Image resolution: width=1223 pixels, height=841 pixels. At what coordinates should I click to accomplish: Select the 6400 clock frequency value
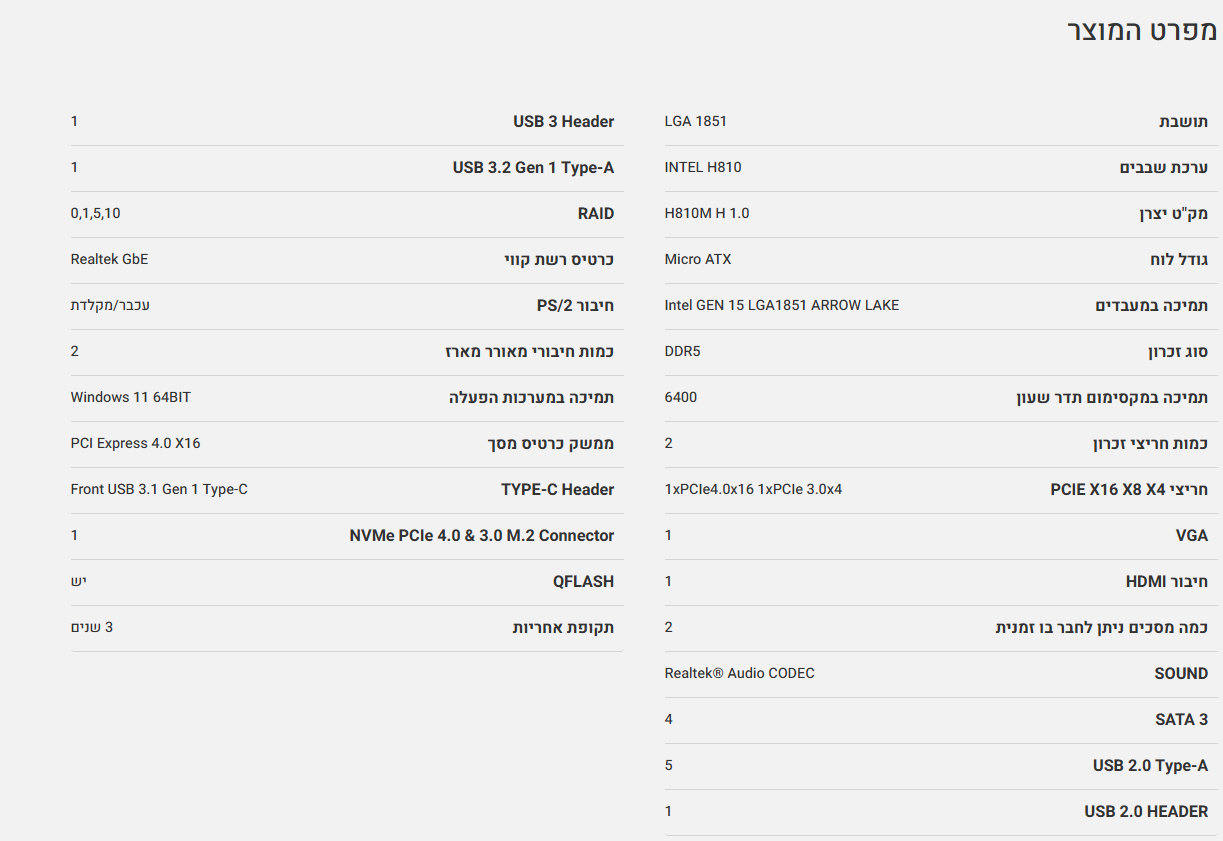pos(681,397)
